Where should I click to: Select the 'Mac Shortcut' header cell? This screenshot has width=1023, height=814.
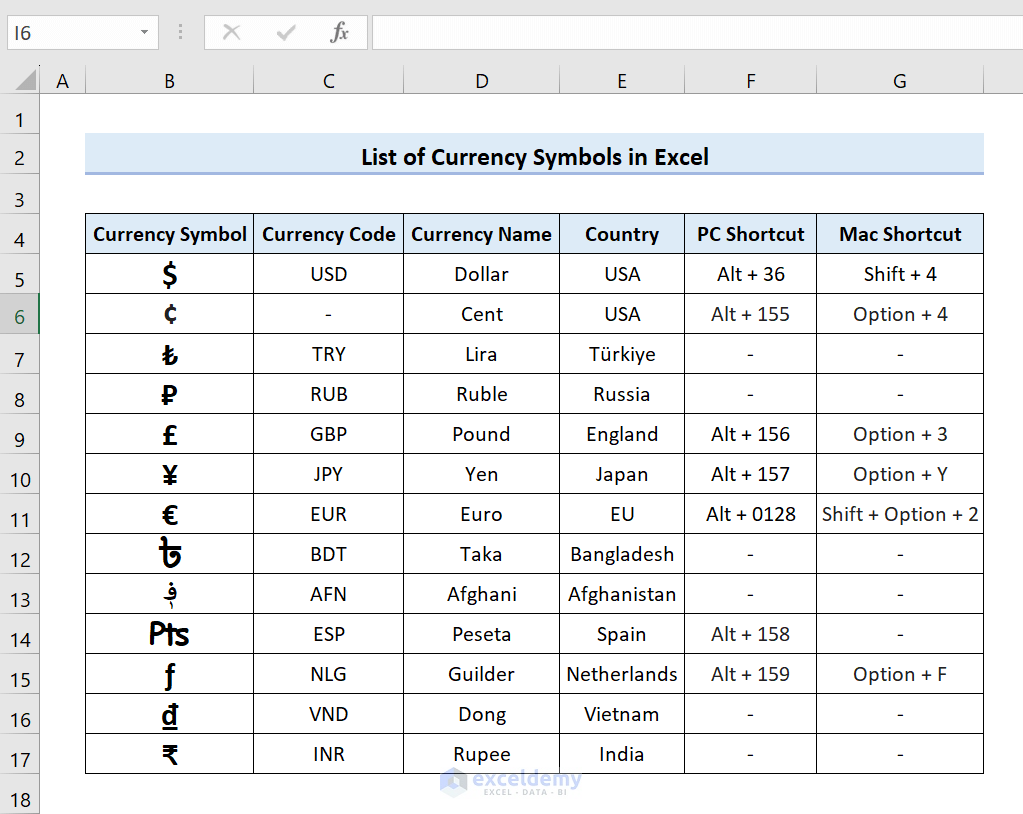(899, 234)
